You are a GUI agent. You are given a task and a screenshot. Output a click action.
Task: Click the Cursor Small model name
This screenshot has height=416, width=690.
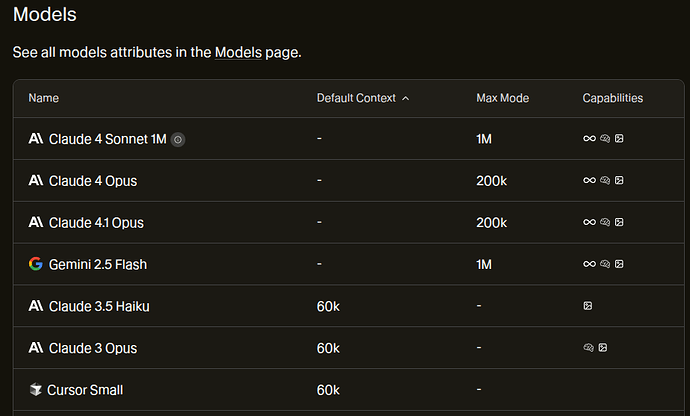click(85, 390)
